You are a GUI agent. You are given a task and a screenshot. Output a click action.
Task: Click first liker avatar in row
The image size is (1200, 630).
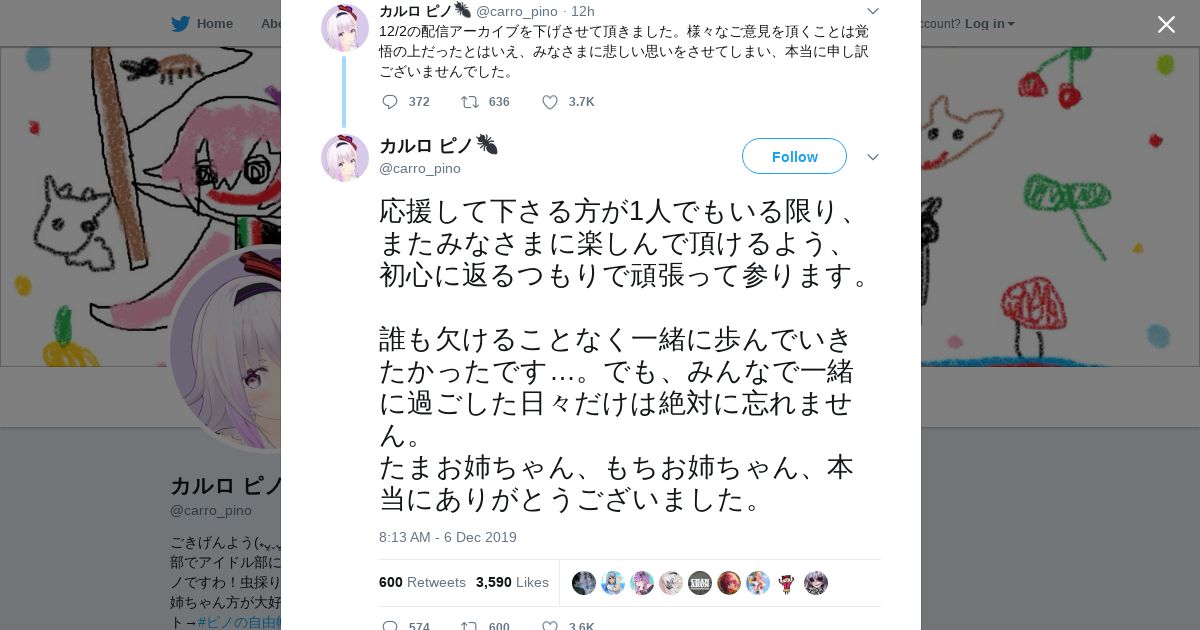pos(584,583)
